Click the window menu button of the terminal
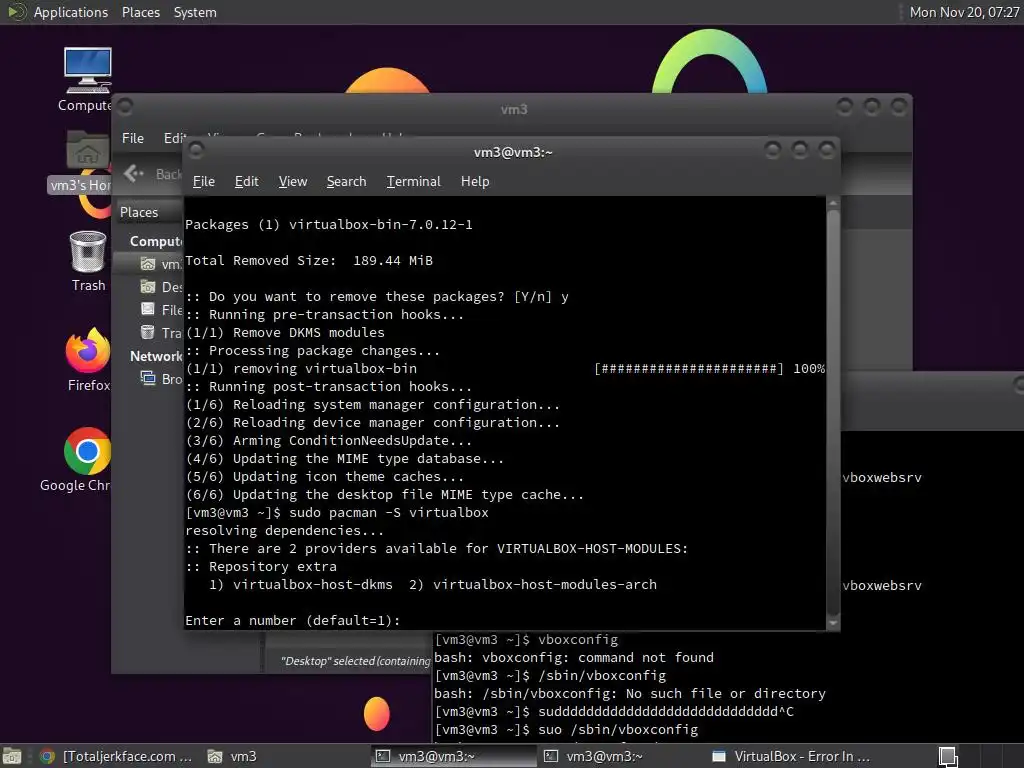The width and height of the screenshot is (1024, 768). tap(196, 151)
